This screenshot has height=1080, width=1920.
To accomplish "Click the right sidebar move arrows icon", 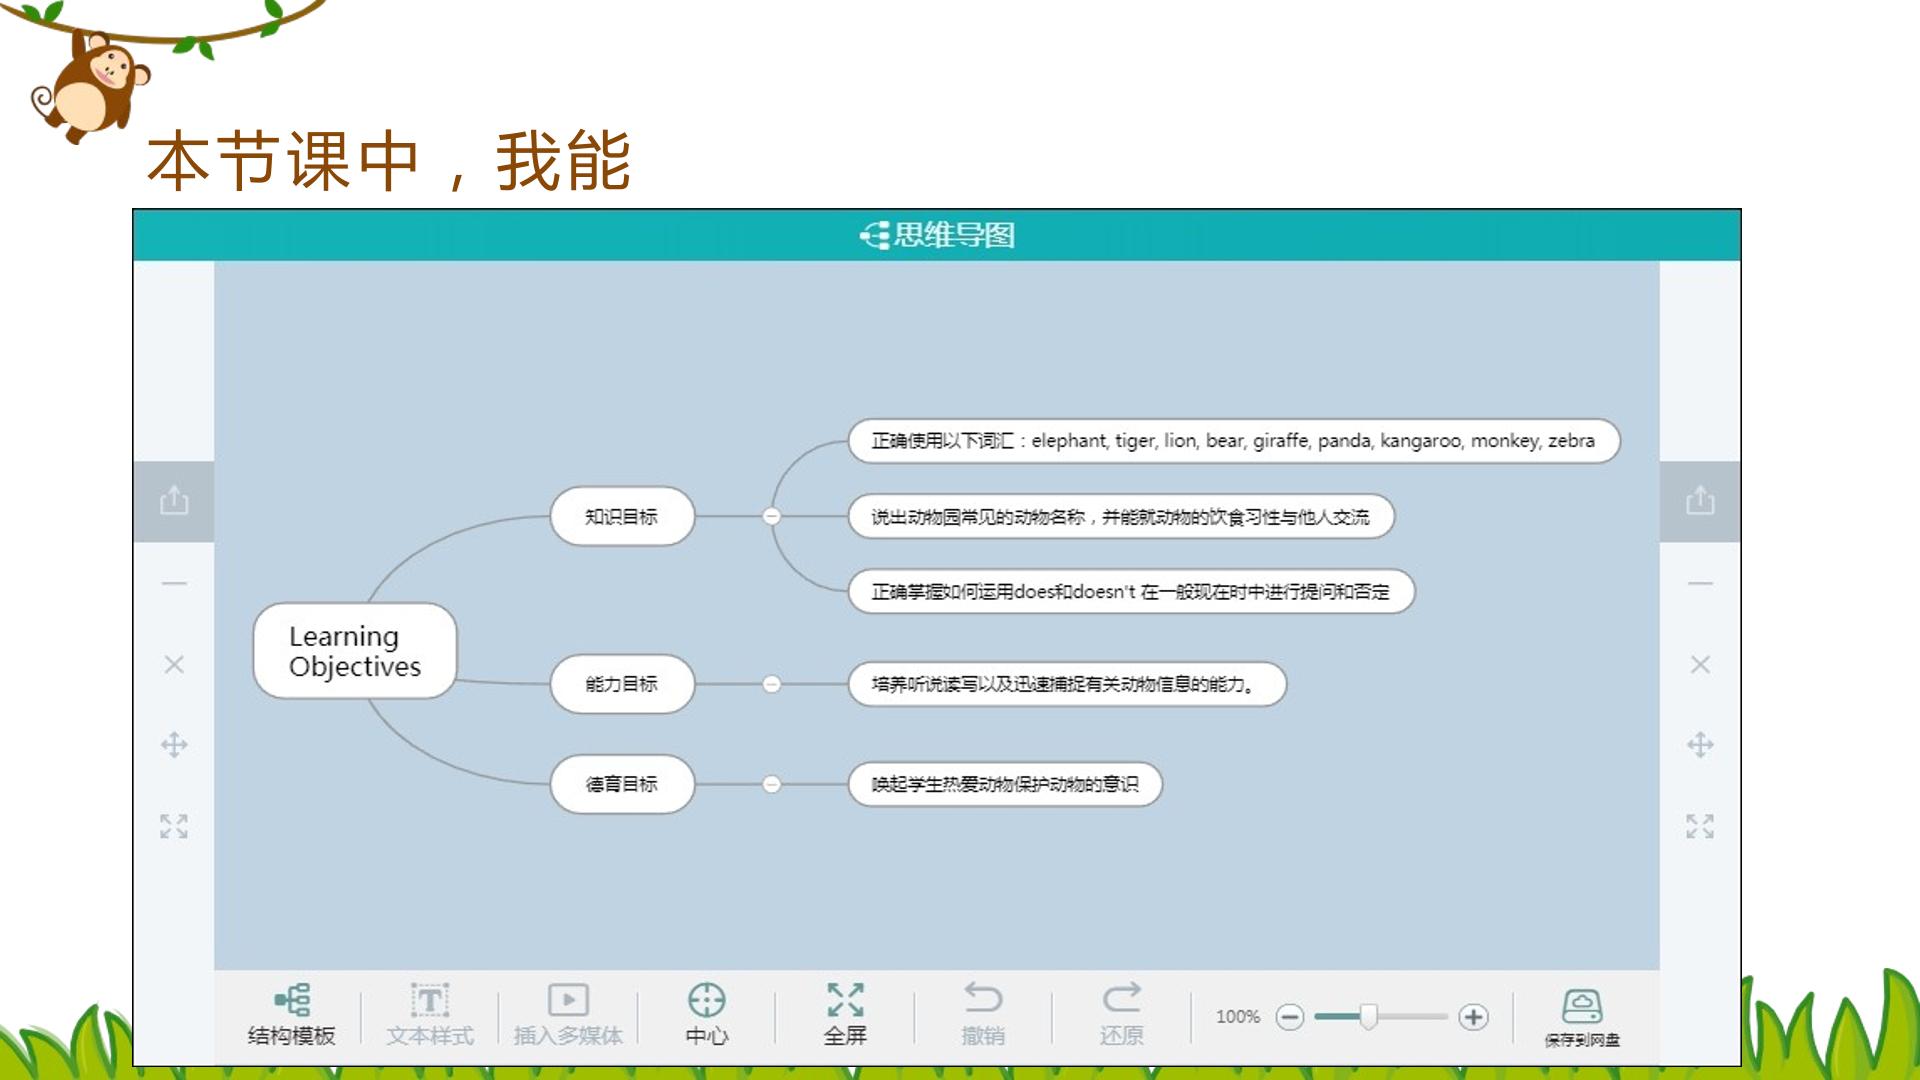I will 1700,745.
